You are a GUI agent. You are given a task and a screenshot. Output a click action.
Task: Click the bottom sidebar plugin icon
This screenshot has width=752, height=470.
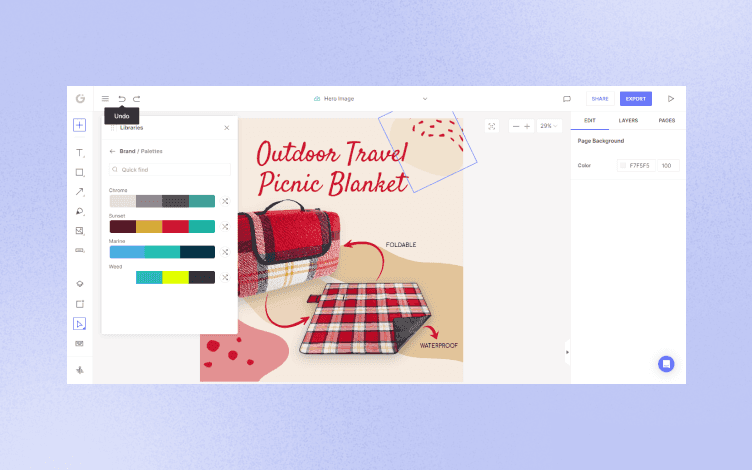click(80, 370)
